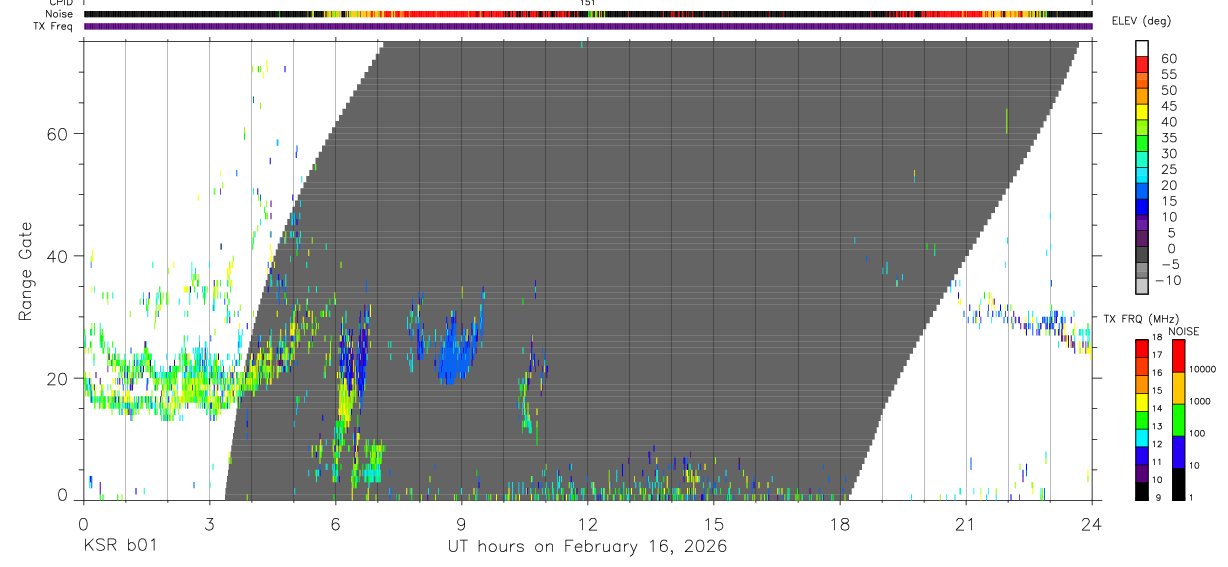Click the "30" elevation colorbar label

(x=1167, y=153)
